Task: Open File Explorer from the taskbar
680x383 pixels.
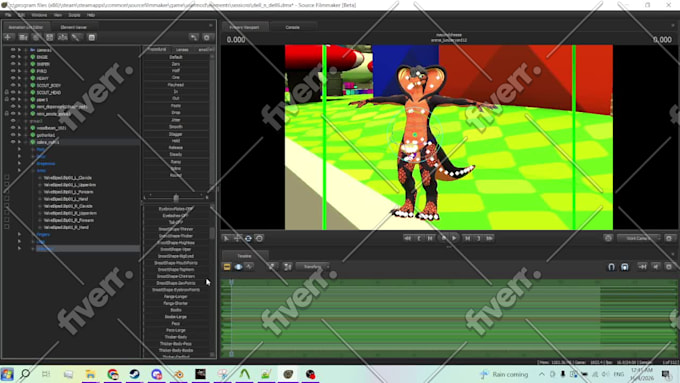Action: click(90, 374)
